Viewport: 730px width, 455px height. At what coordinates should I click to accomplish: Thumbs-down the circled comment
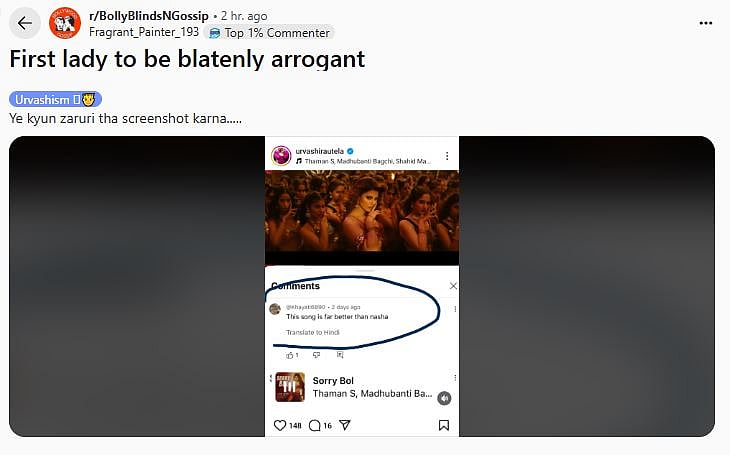click(317, 355)
